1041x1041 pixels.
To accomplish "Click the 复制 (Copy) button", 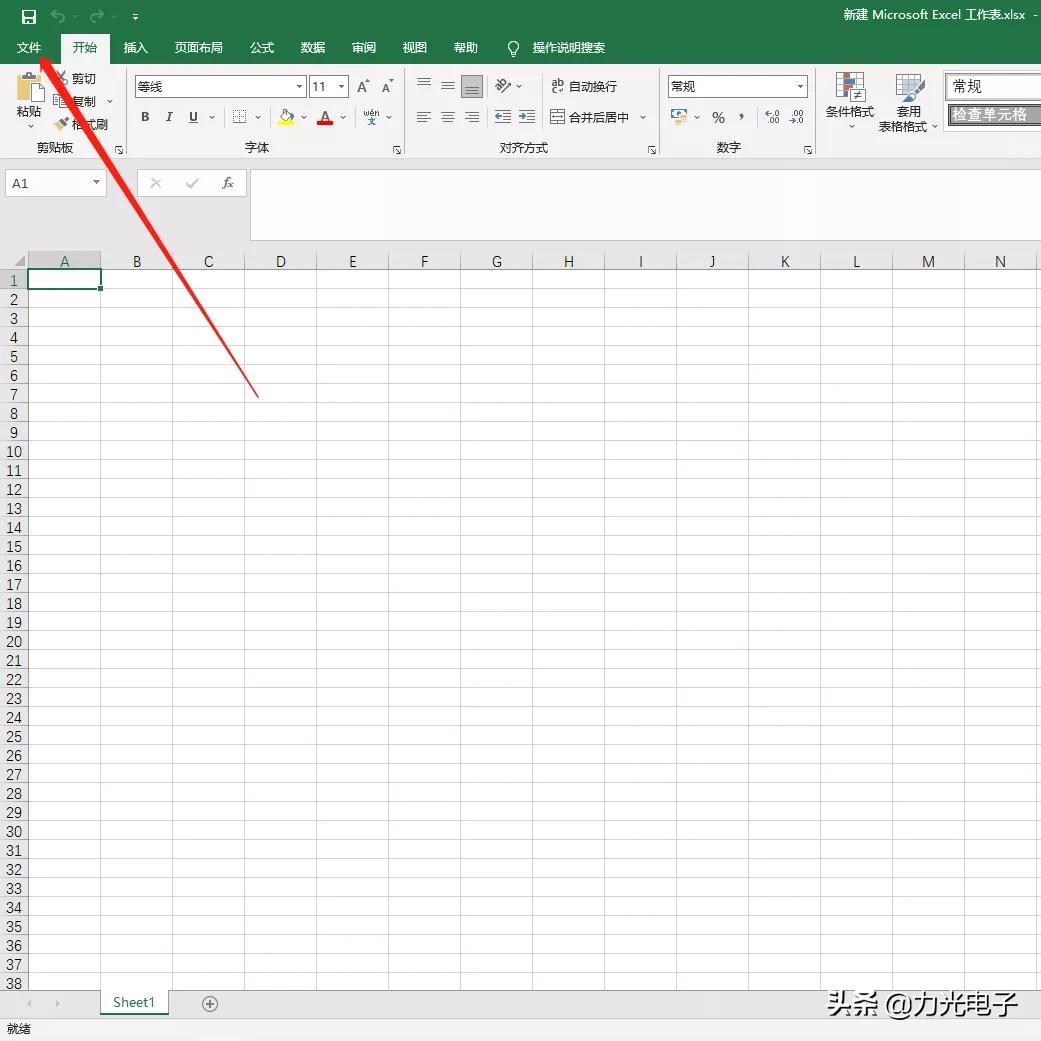I will [80, 100].
